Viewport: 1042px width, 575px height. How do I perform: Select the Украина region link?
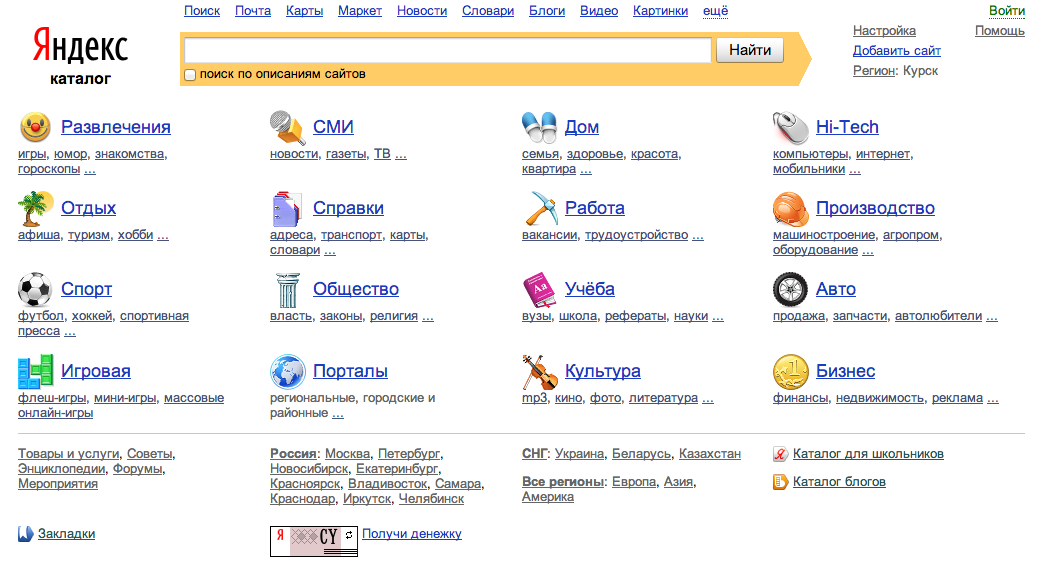(579, 454)
